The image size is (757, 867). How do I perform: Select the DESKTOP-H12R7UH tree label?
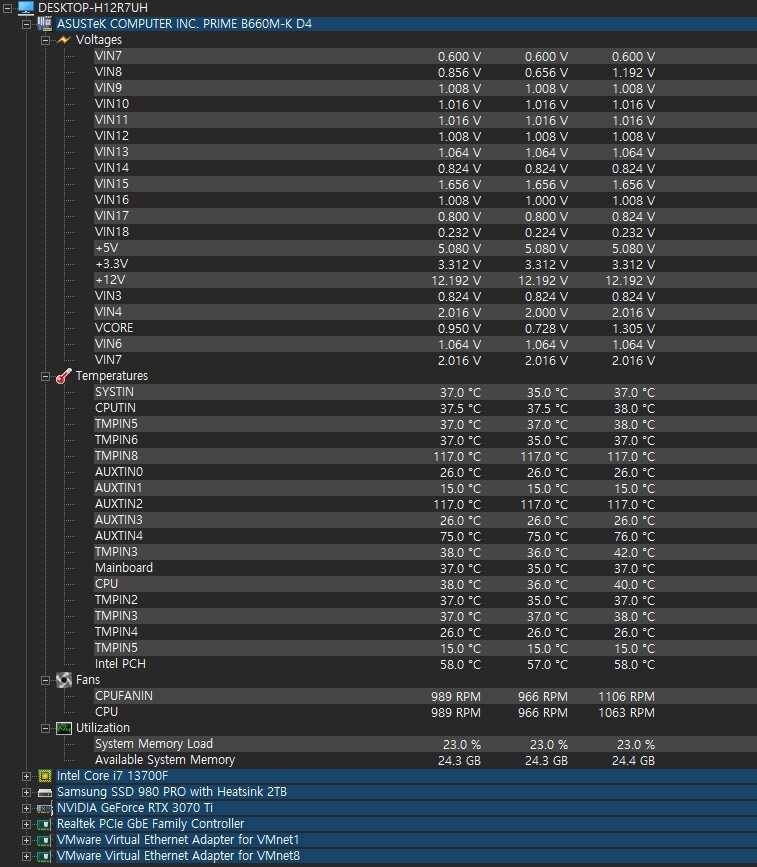[x=93, y=8]
